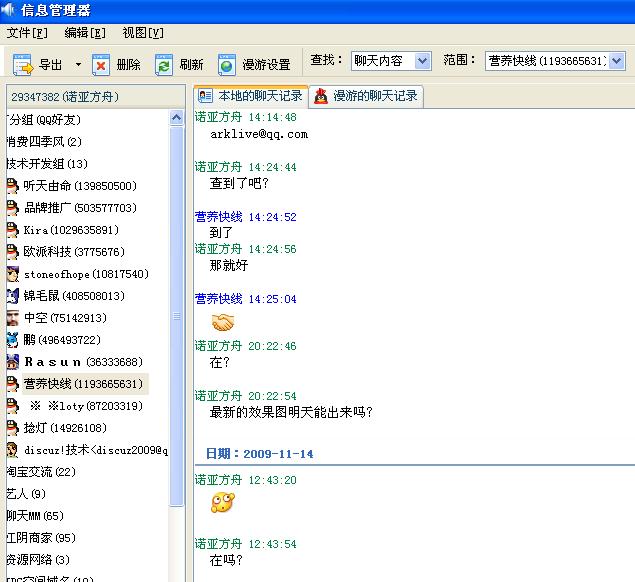Viewport: 635px width, 582px height.
Task: Click 中空 contact avatar
Action: click(13, 318)
